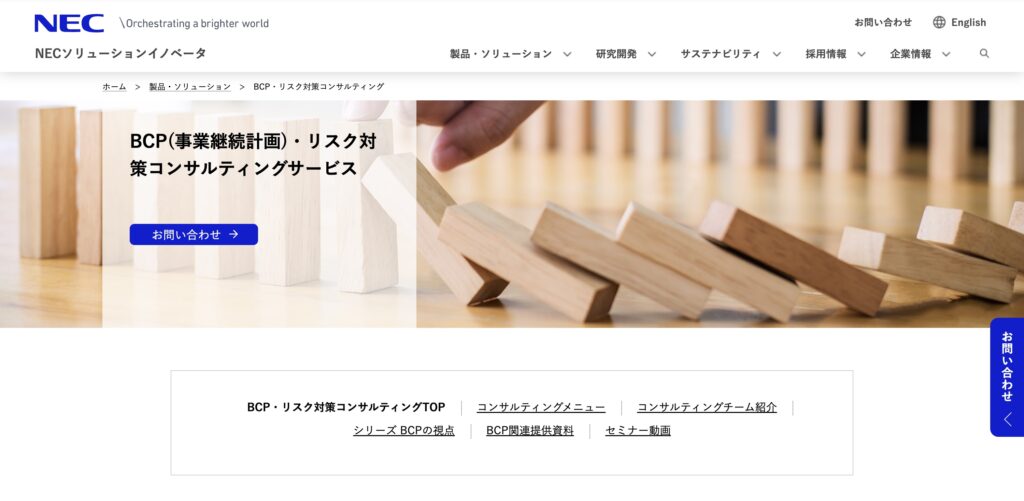The height and width of the screenshot is (501, 1024).
Task: Open コンサルティングチーム紹介 link
Action: click(x=707, y=407)
